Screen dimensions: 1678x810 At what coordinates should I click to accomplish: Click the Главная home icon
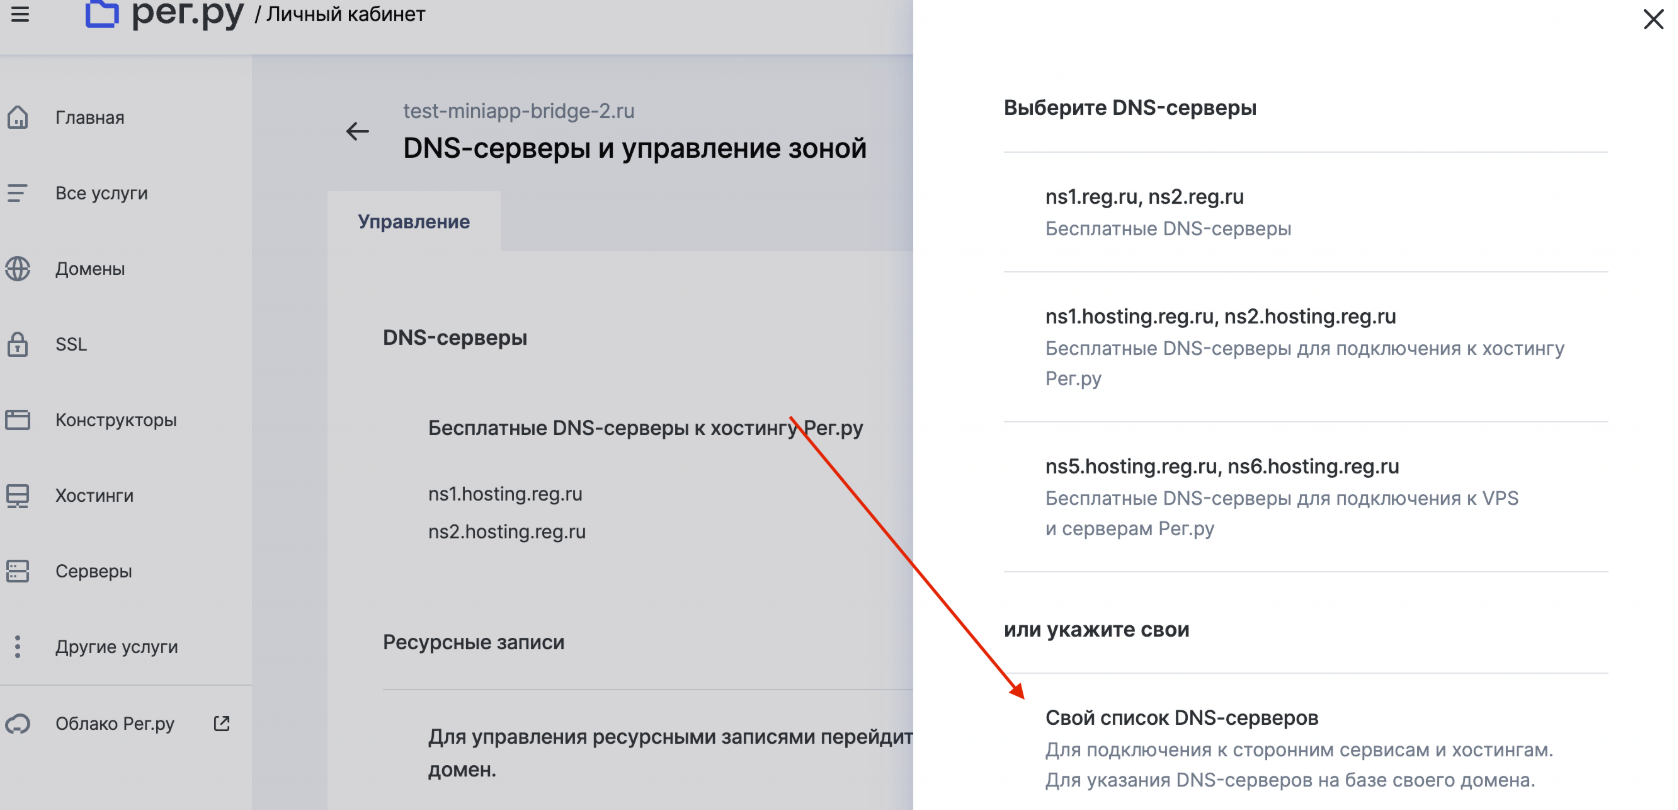tap(18, 118)
